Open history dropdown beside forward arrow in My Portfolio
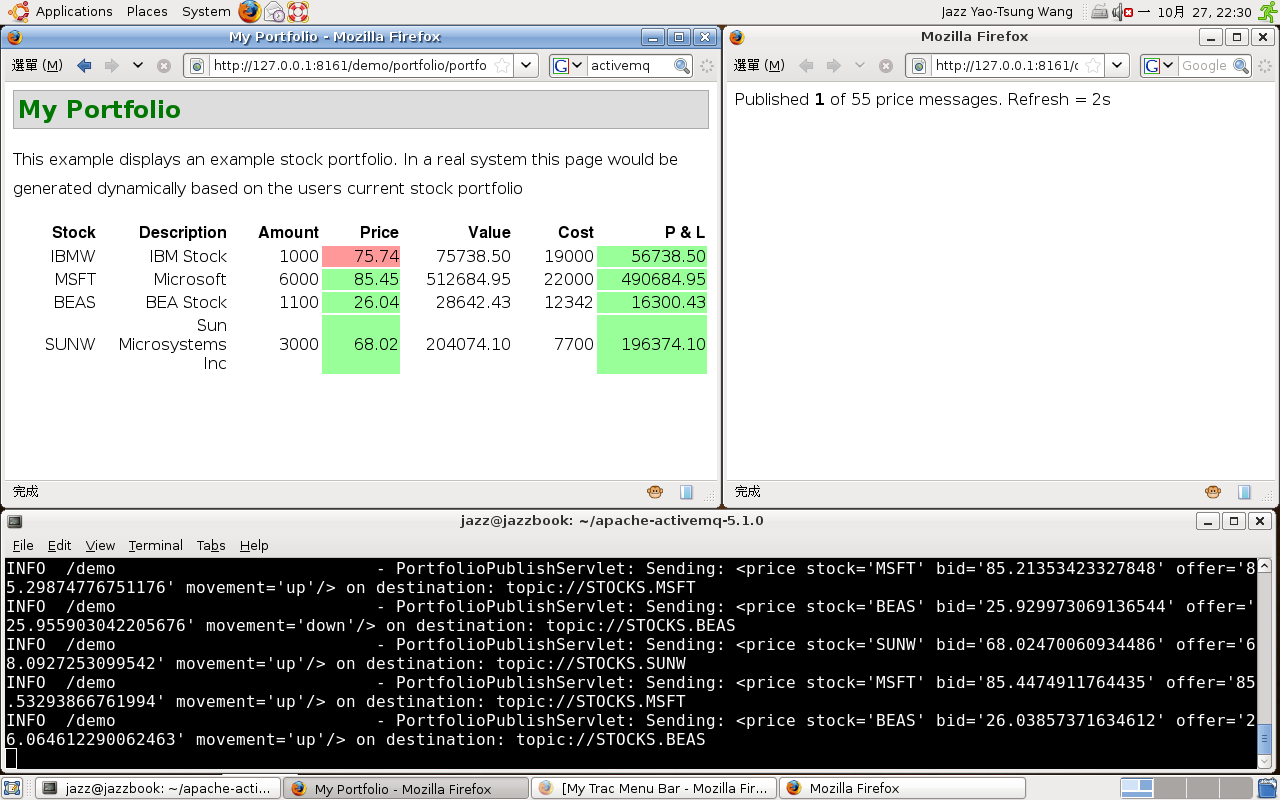Screen dimensions: 1280x800 click(x=137, y=66)
